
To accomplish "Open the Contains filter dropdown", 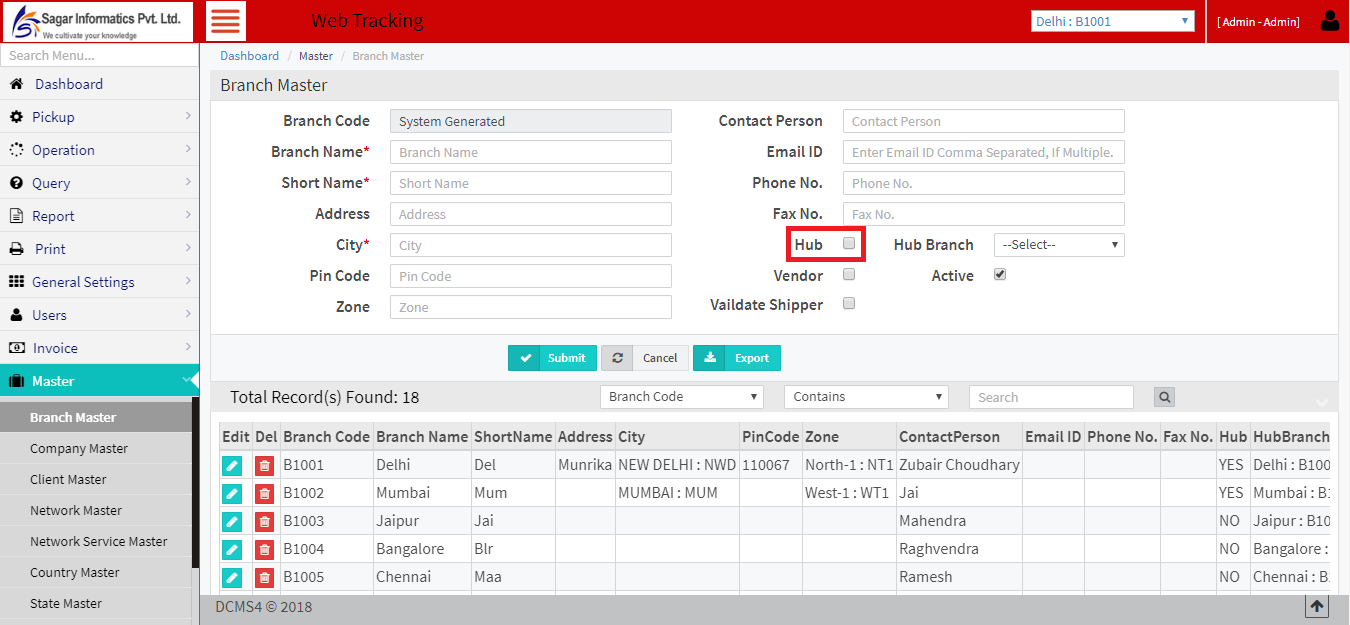I will point(866,397).
